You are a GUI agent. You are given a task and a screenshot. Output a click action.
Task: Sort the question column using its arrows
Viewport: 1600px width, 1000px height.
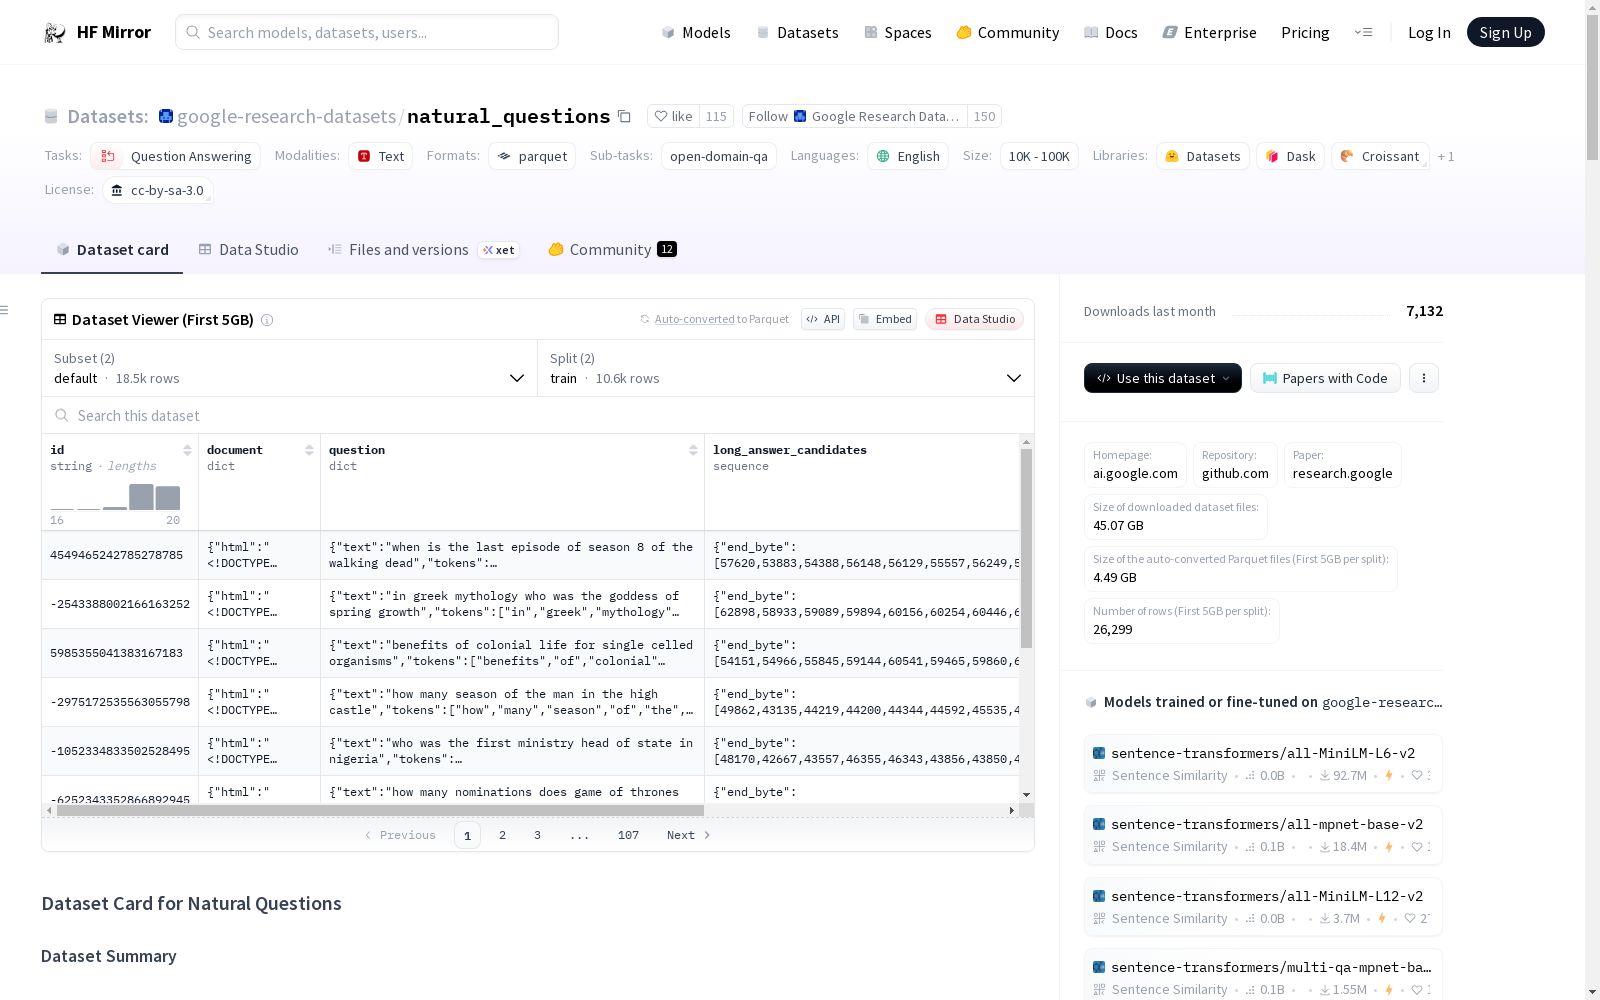[693, 450]
